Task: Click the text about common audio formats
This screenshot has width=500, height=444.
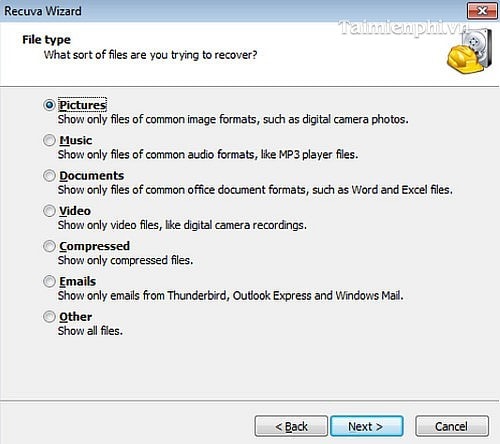Action: tap(208, 155)
